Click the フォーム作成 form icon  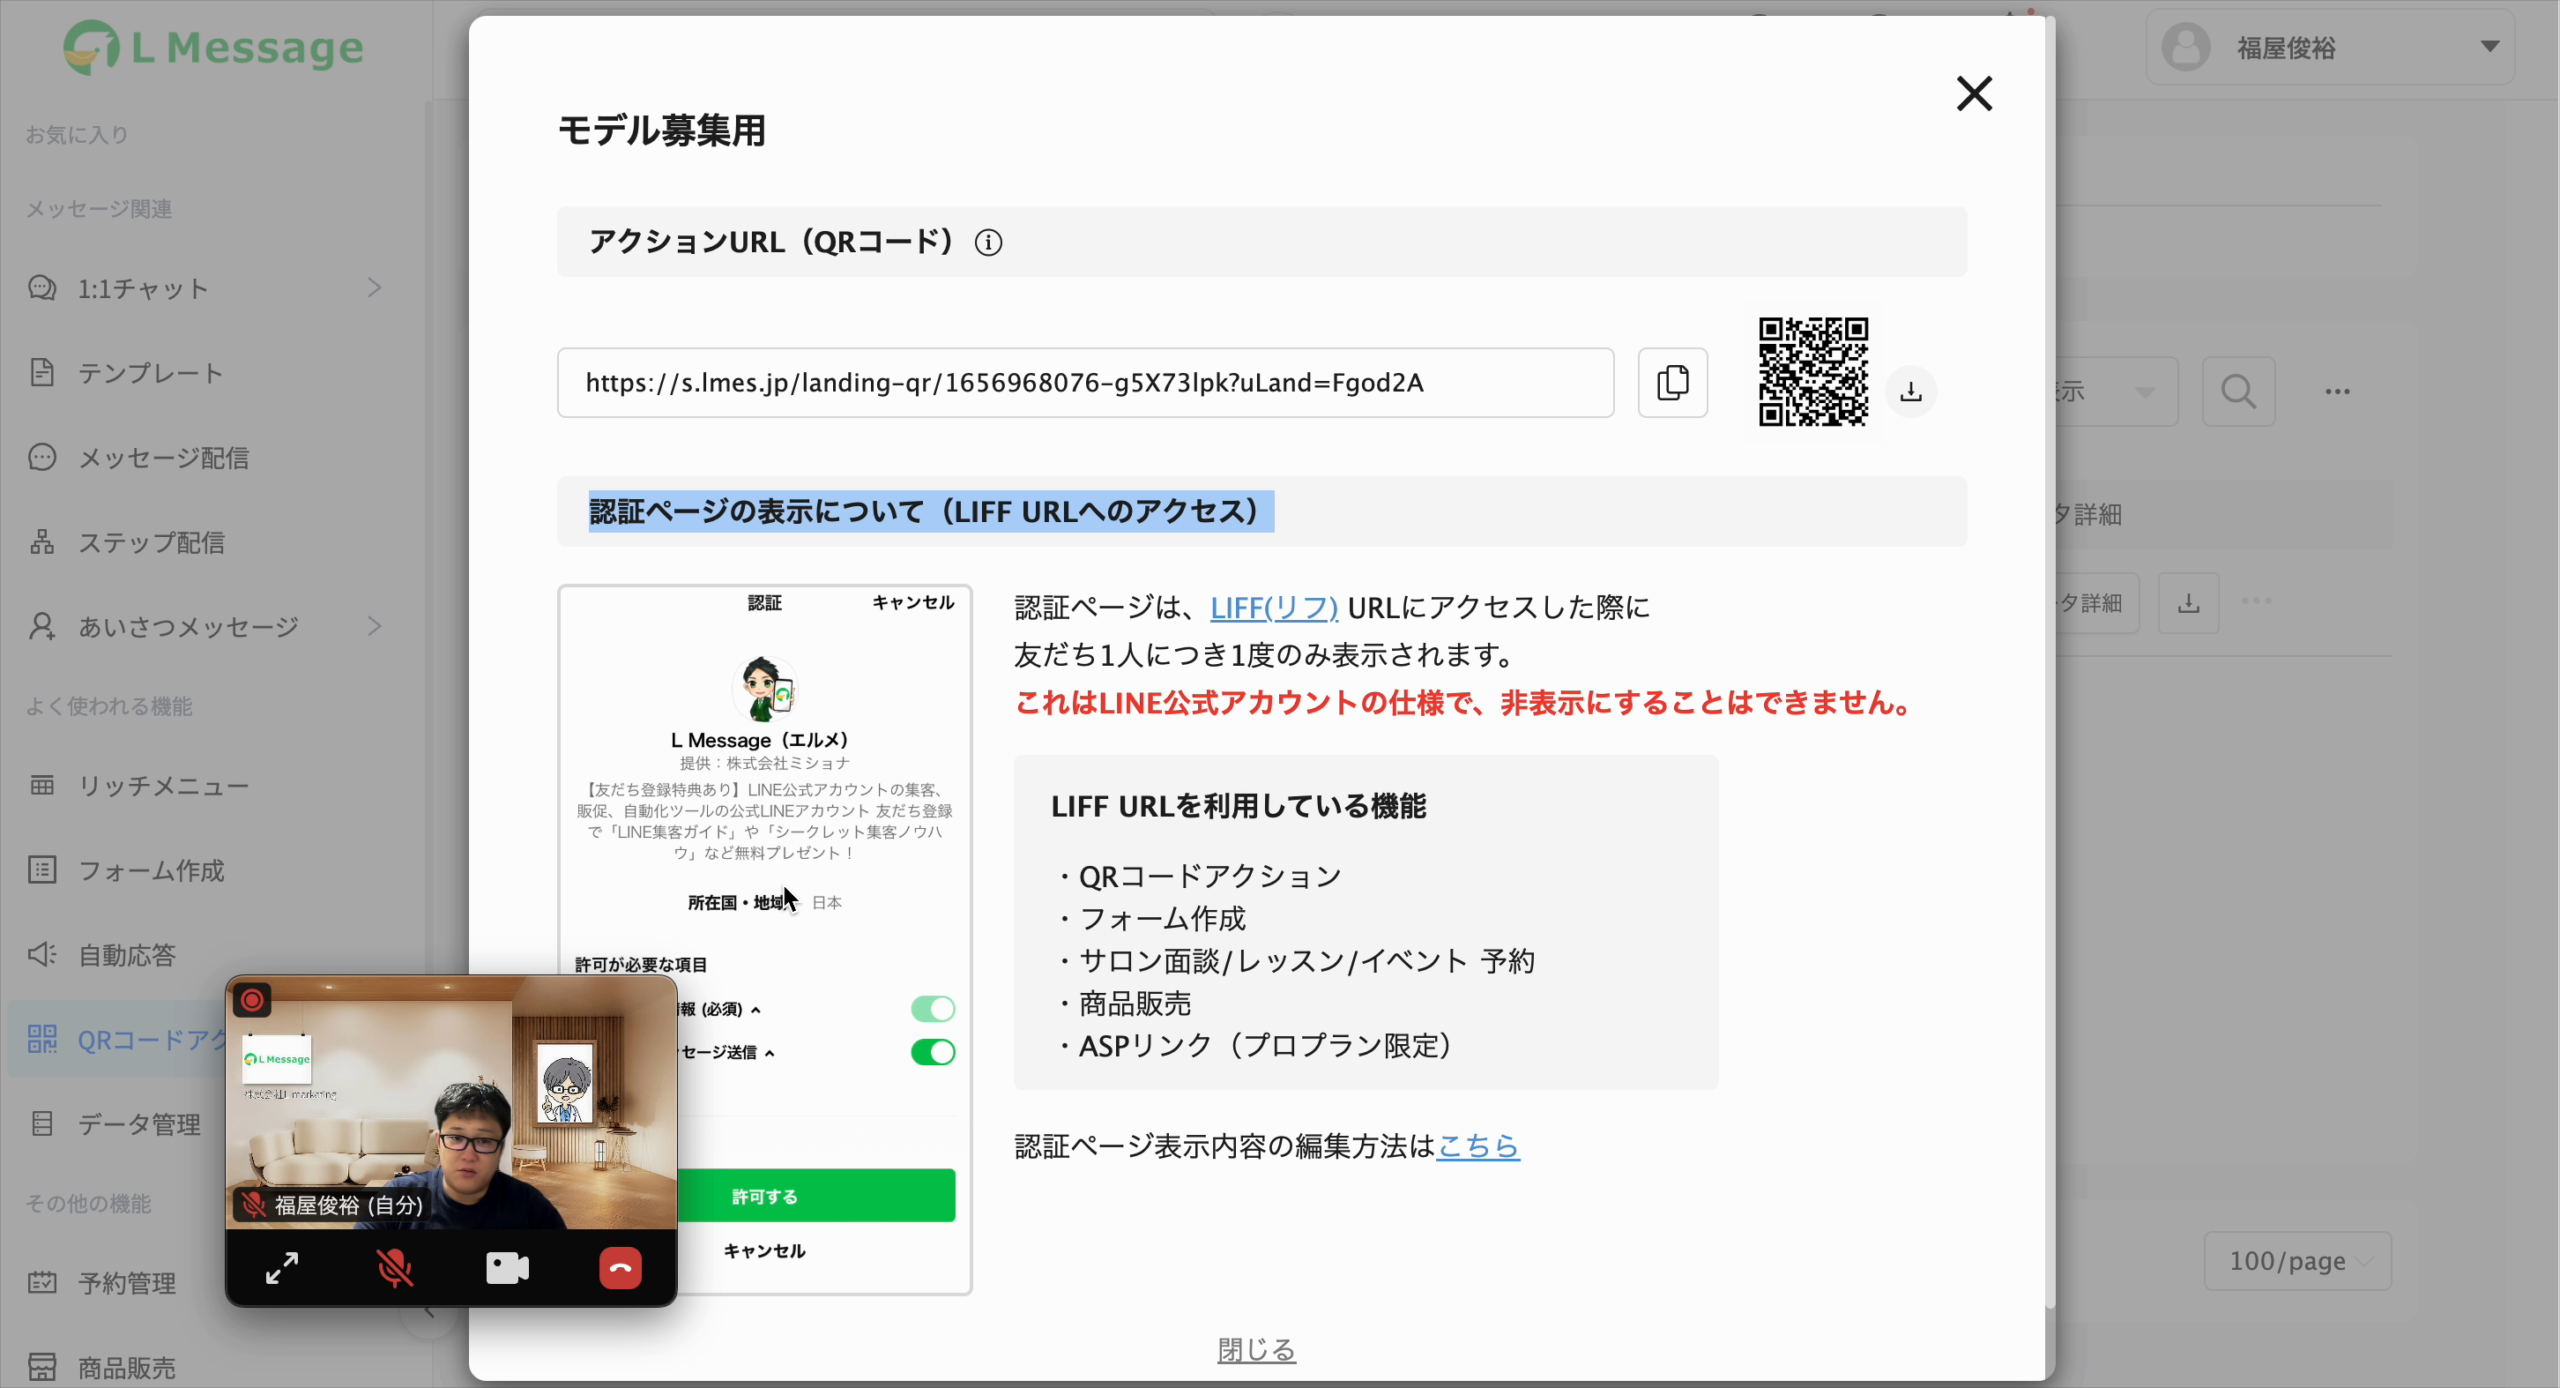click(42, 870)
